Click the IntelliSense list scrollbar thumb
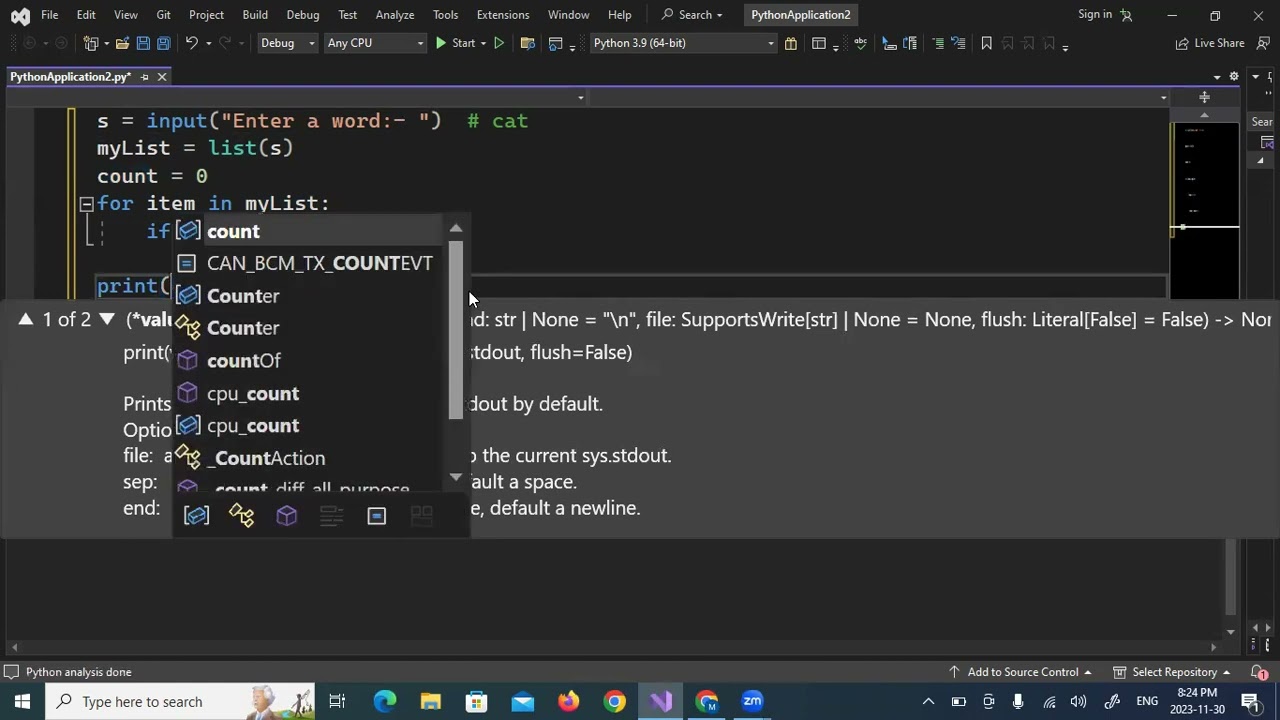 tap(456, 330)
